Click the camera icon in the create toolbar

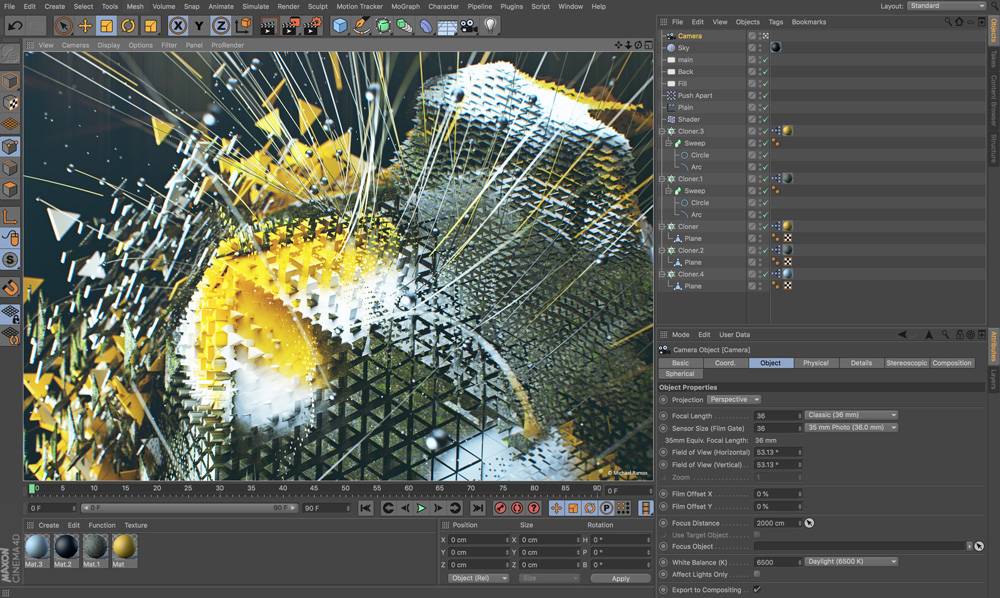466,28
